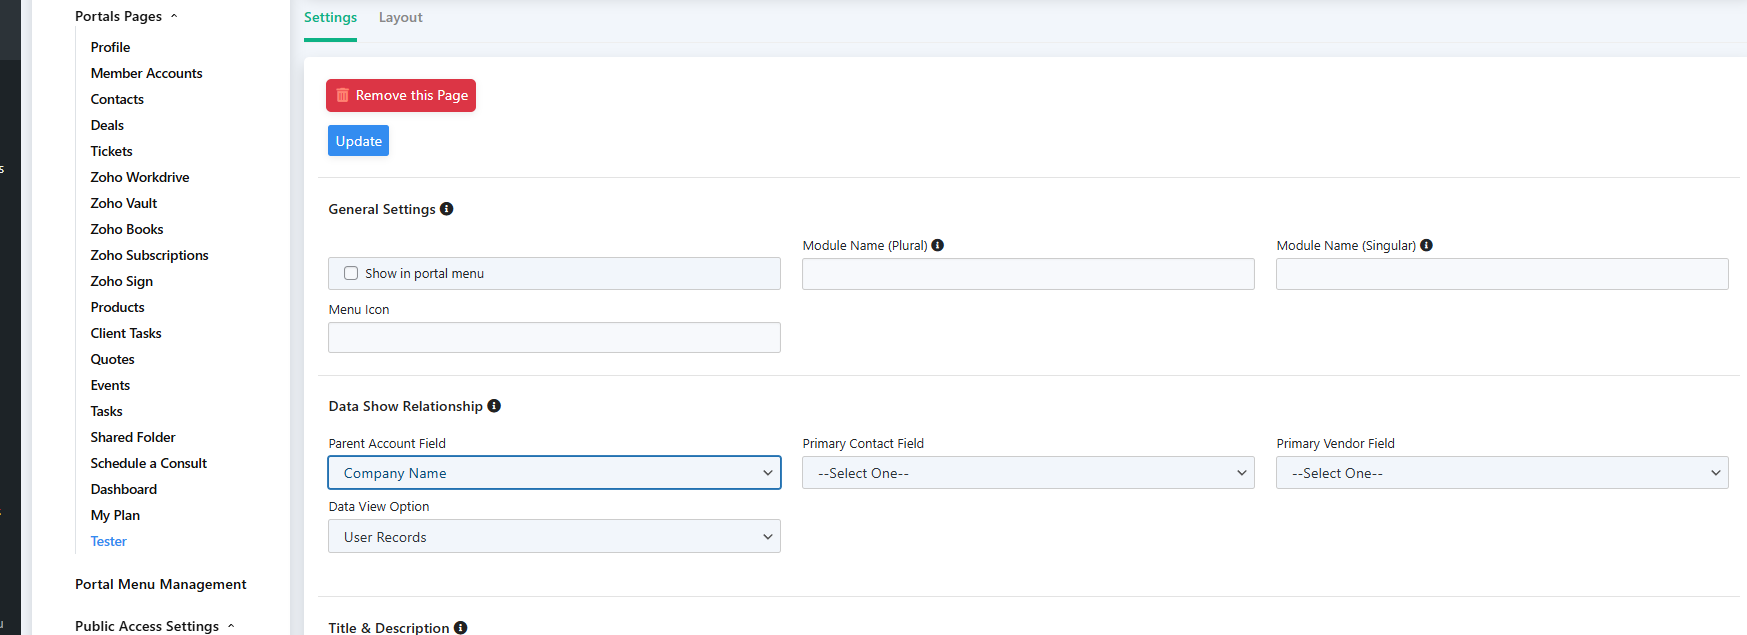Image resolution: width=1747 pixels, height=635 pixels.
Task: Open the Primary Contact Field dropdown
Action: (1028, 473)
